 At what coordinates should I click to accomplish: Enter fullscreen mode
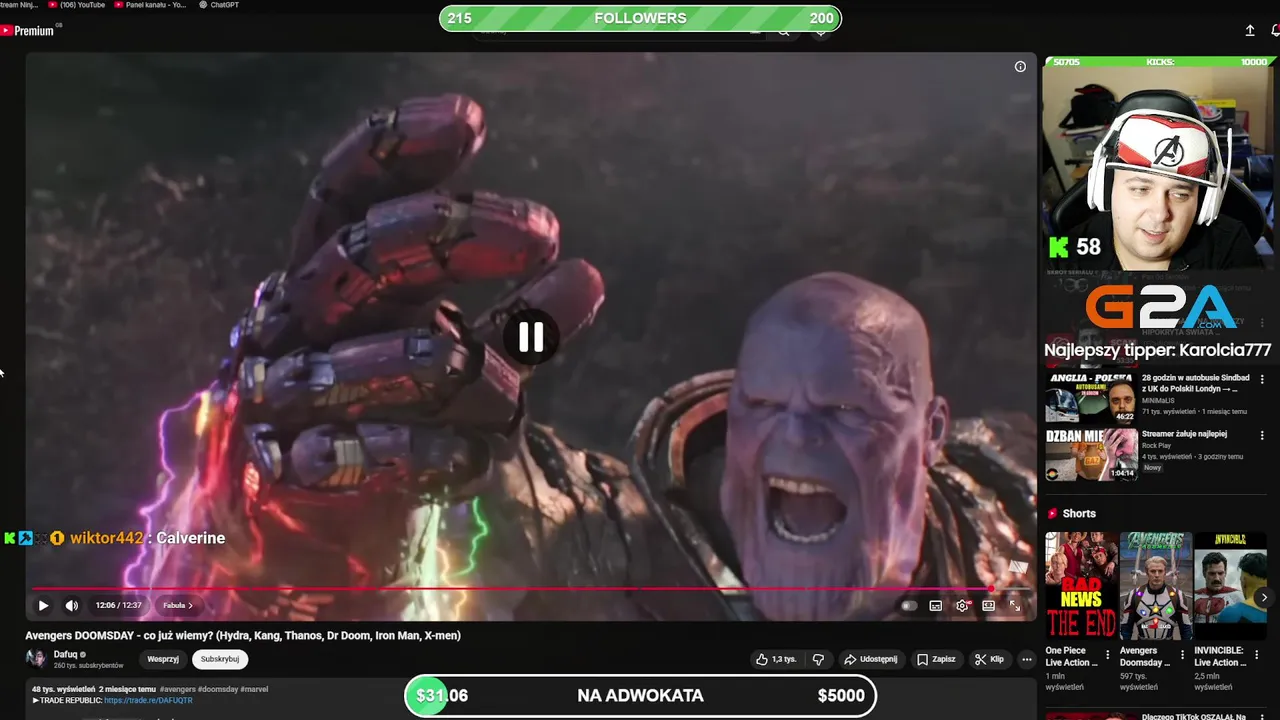(1014, 605)
